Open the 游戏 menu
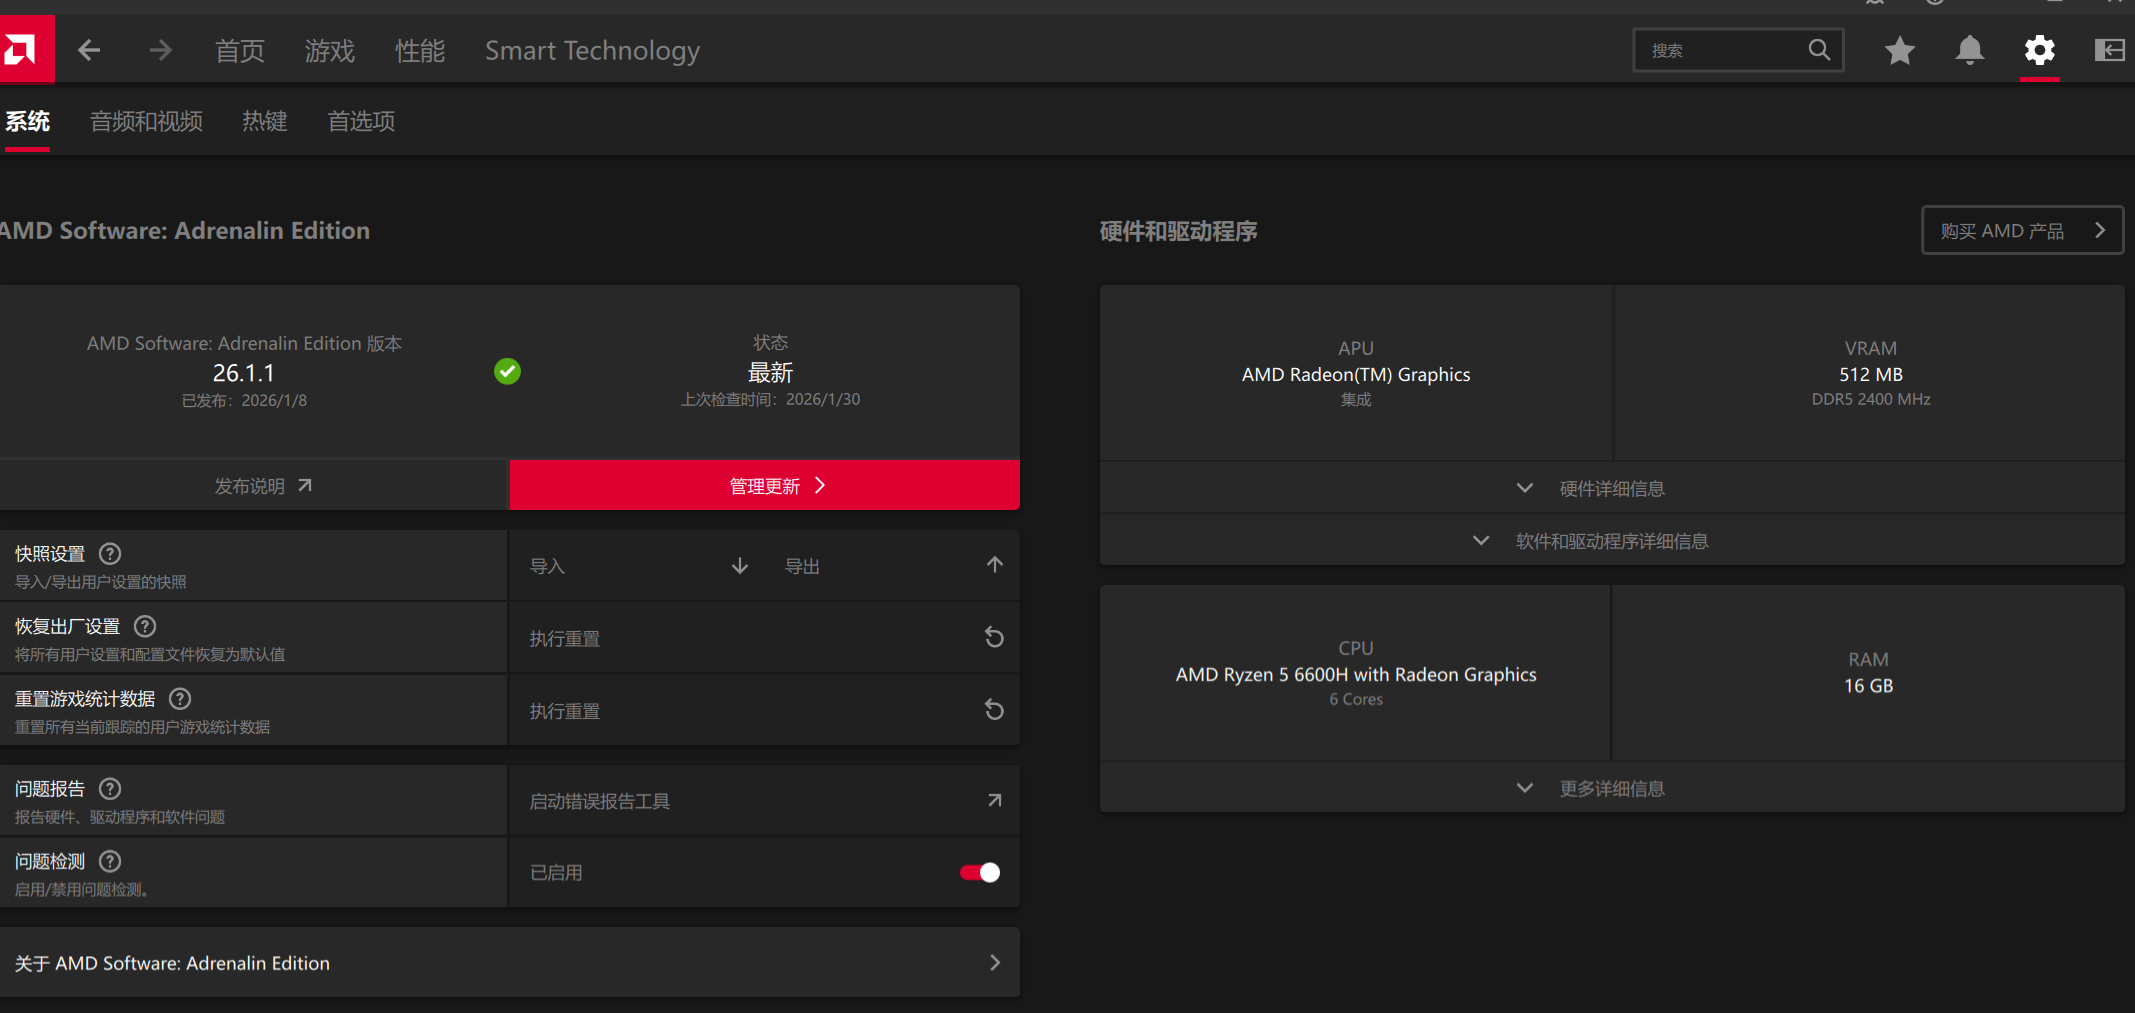This screenshot has height=1013, width=2135. click(x=330, y=51)
